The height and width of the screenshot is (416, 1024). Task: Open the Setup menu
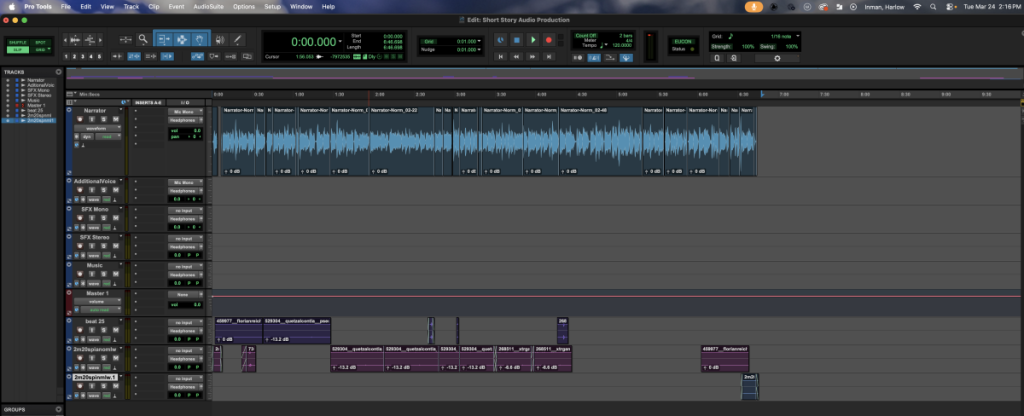(x=272, y=7)
